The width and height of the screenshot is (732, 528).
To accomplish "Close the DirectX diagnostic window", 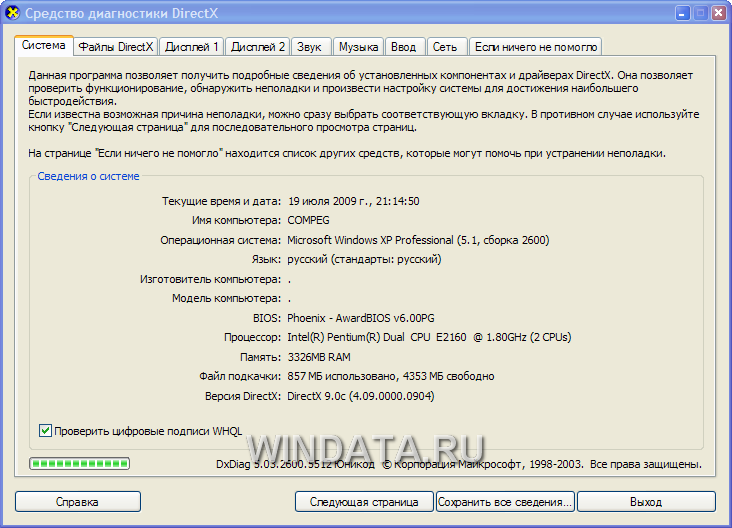I will (x=718, y=13).
